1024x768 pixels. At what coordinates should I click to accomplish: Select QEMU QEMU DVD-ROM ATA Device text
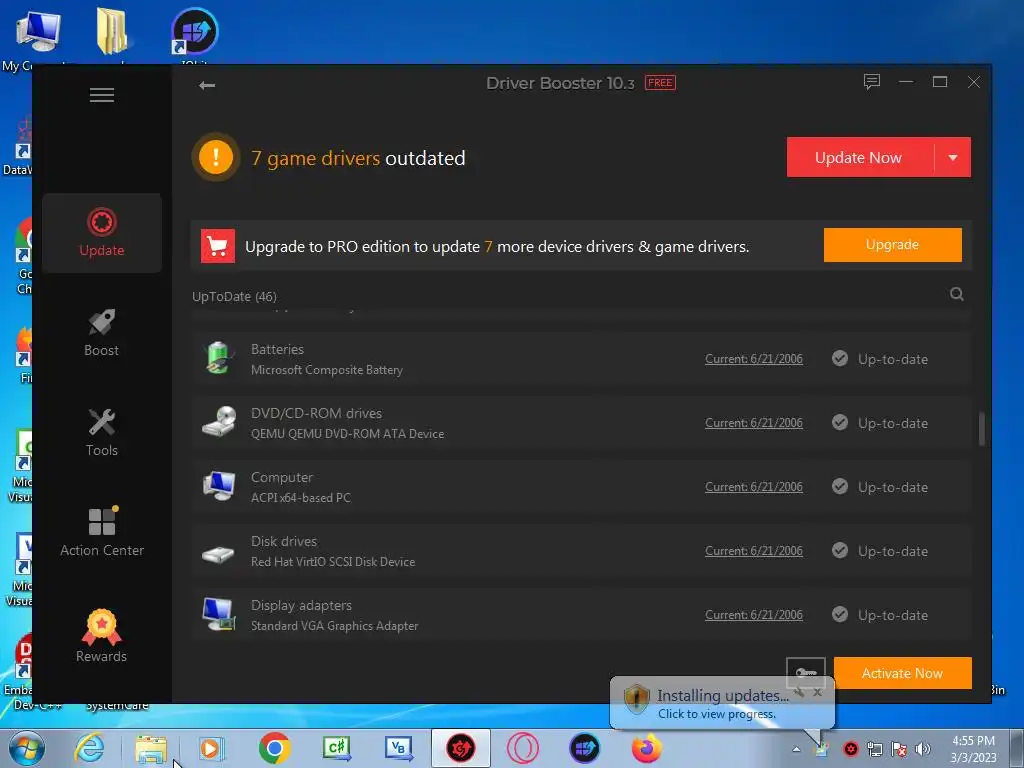[347, 434]
